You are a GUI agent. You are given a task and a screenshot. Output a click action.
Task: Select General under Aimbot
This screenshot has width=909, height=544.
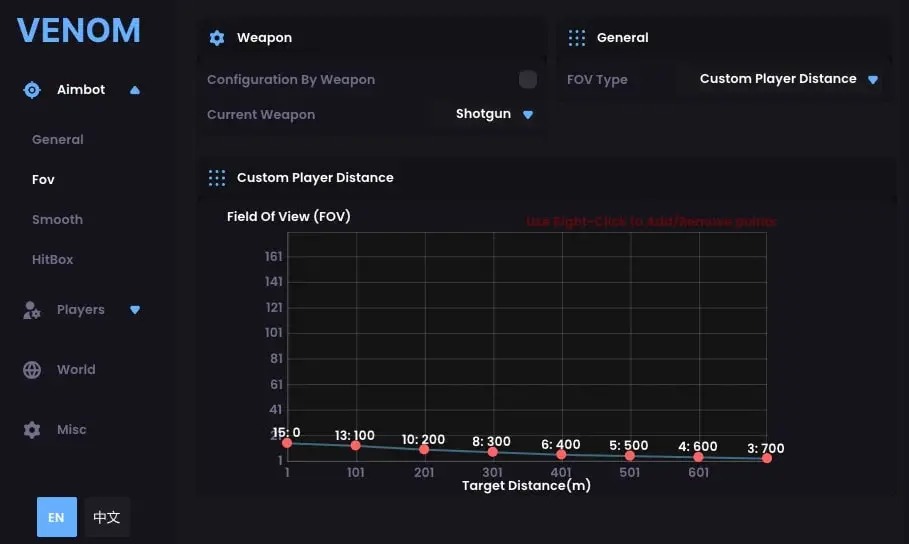[57, 140]
